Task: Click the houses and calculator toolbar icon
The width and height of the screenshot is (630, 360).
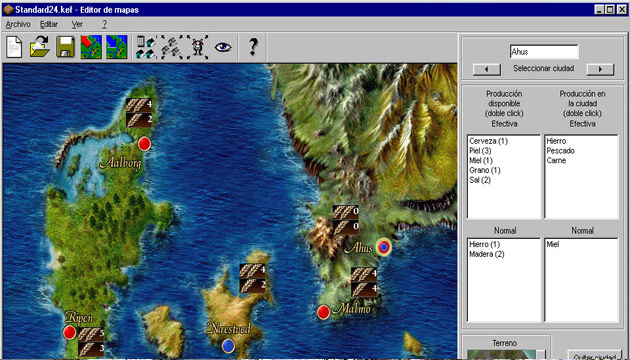Action: [x=145, y=47]
